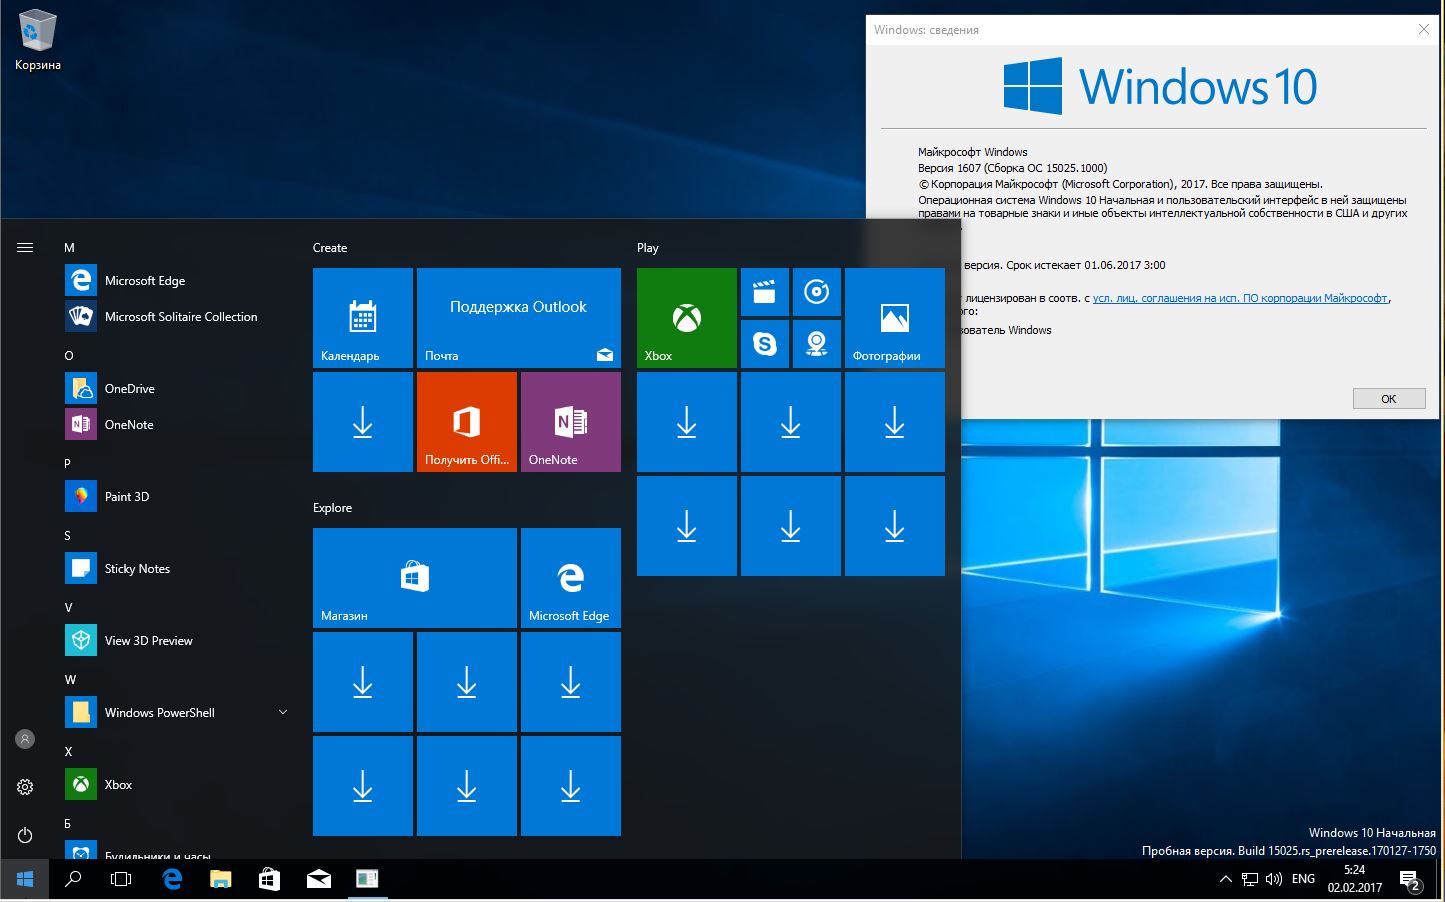This screenshot has height=902, width=1445.
Task: Open the Почта mail tile
Action: 519,318
